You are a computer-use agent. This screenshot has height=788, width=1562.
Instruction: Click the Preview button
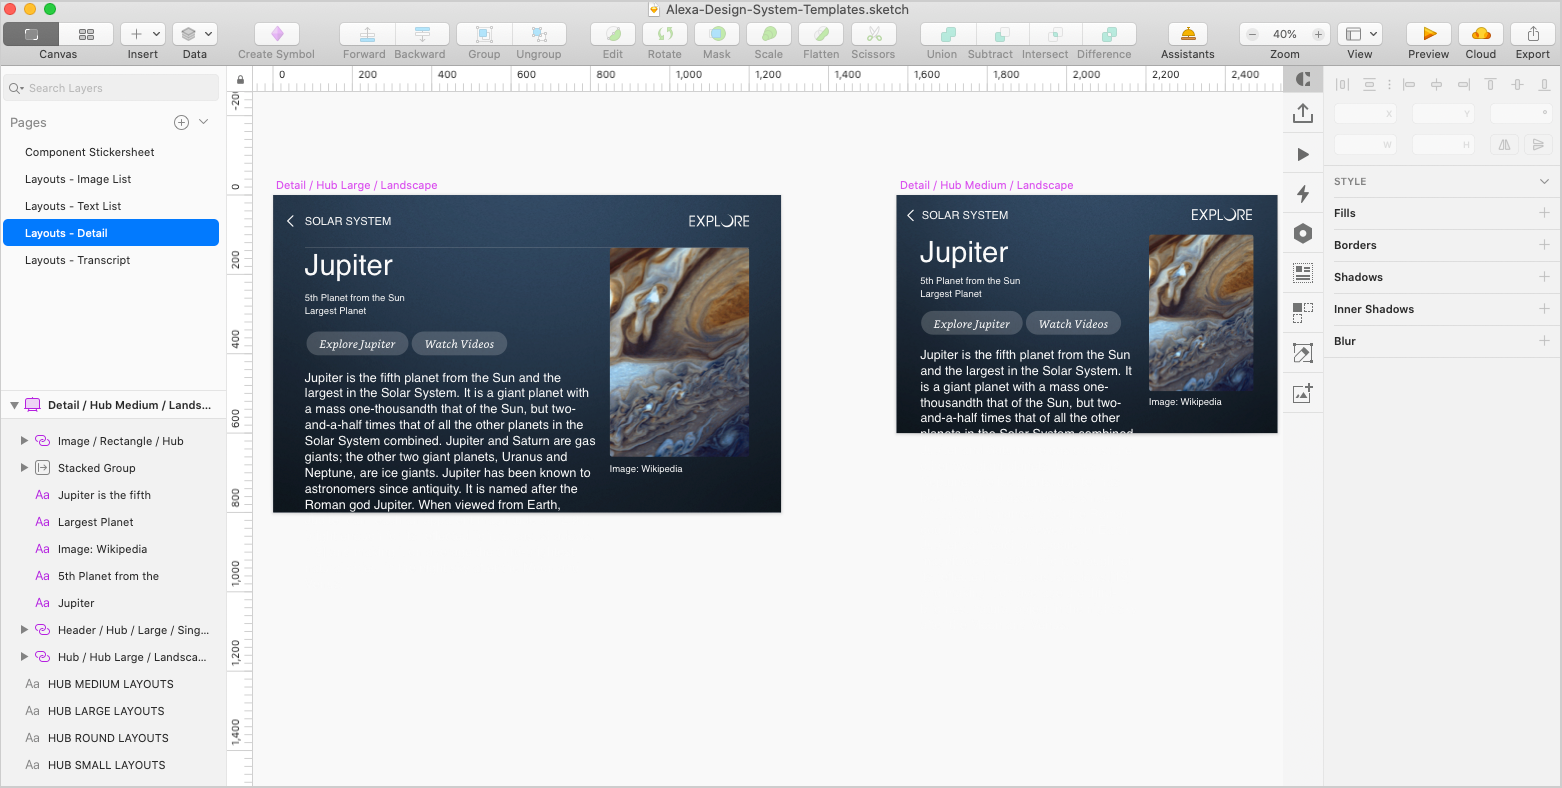point(1428,32)
